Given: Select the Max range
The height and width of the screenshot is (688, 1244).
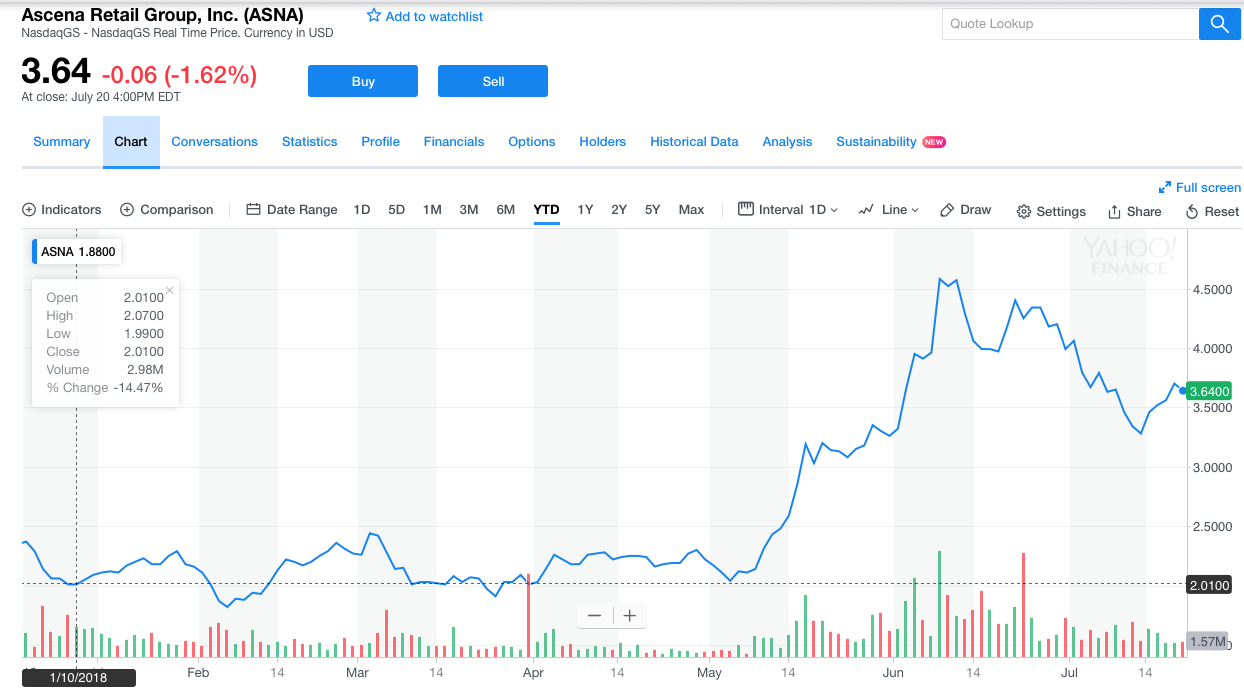Looking at the screenshot, I should pyautogui.click(x=691, y=210).
